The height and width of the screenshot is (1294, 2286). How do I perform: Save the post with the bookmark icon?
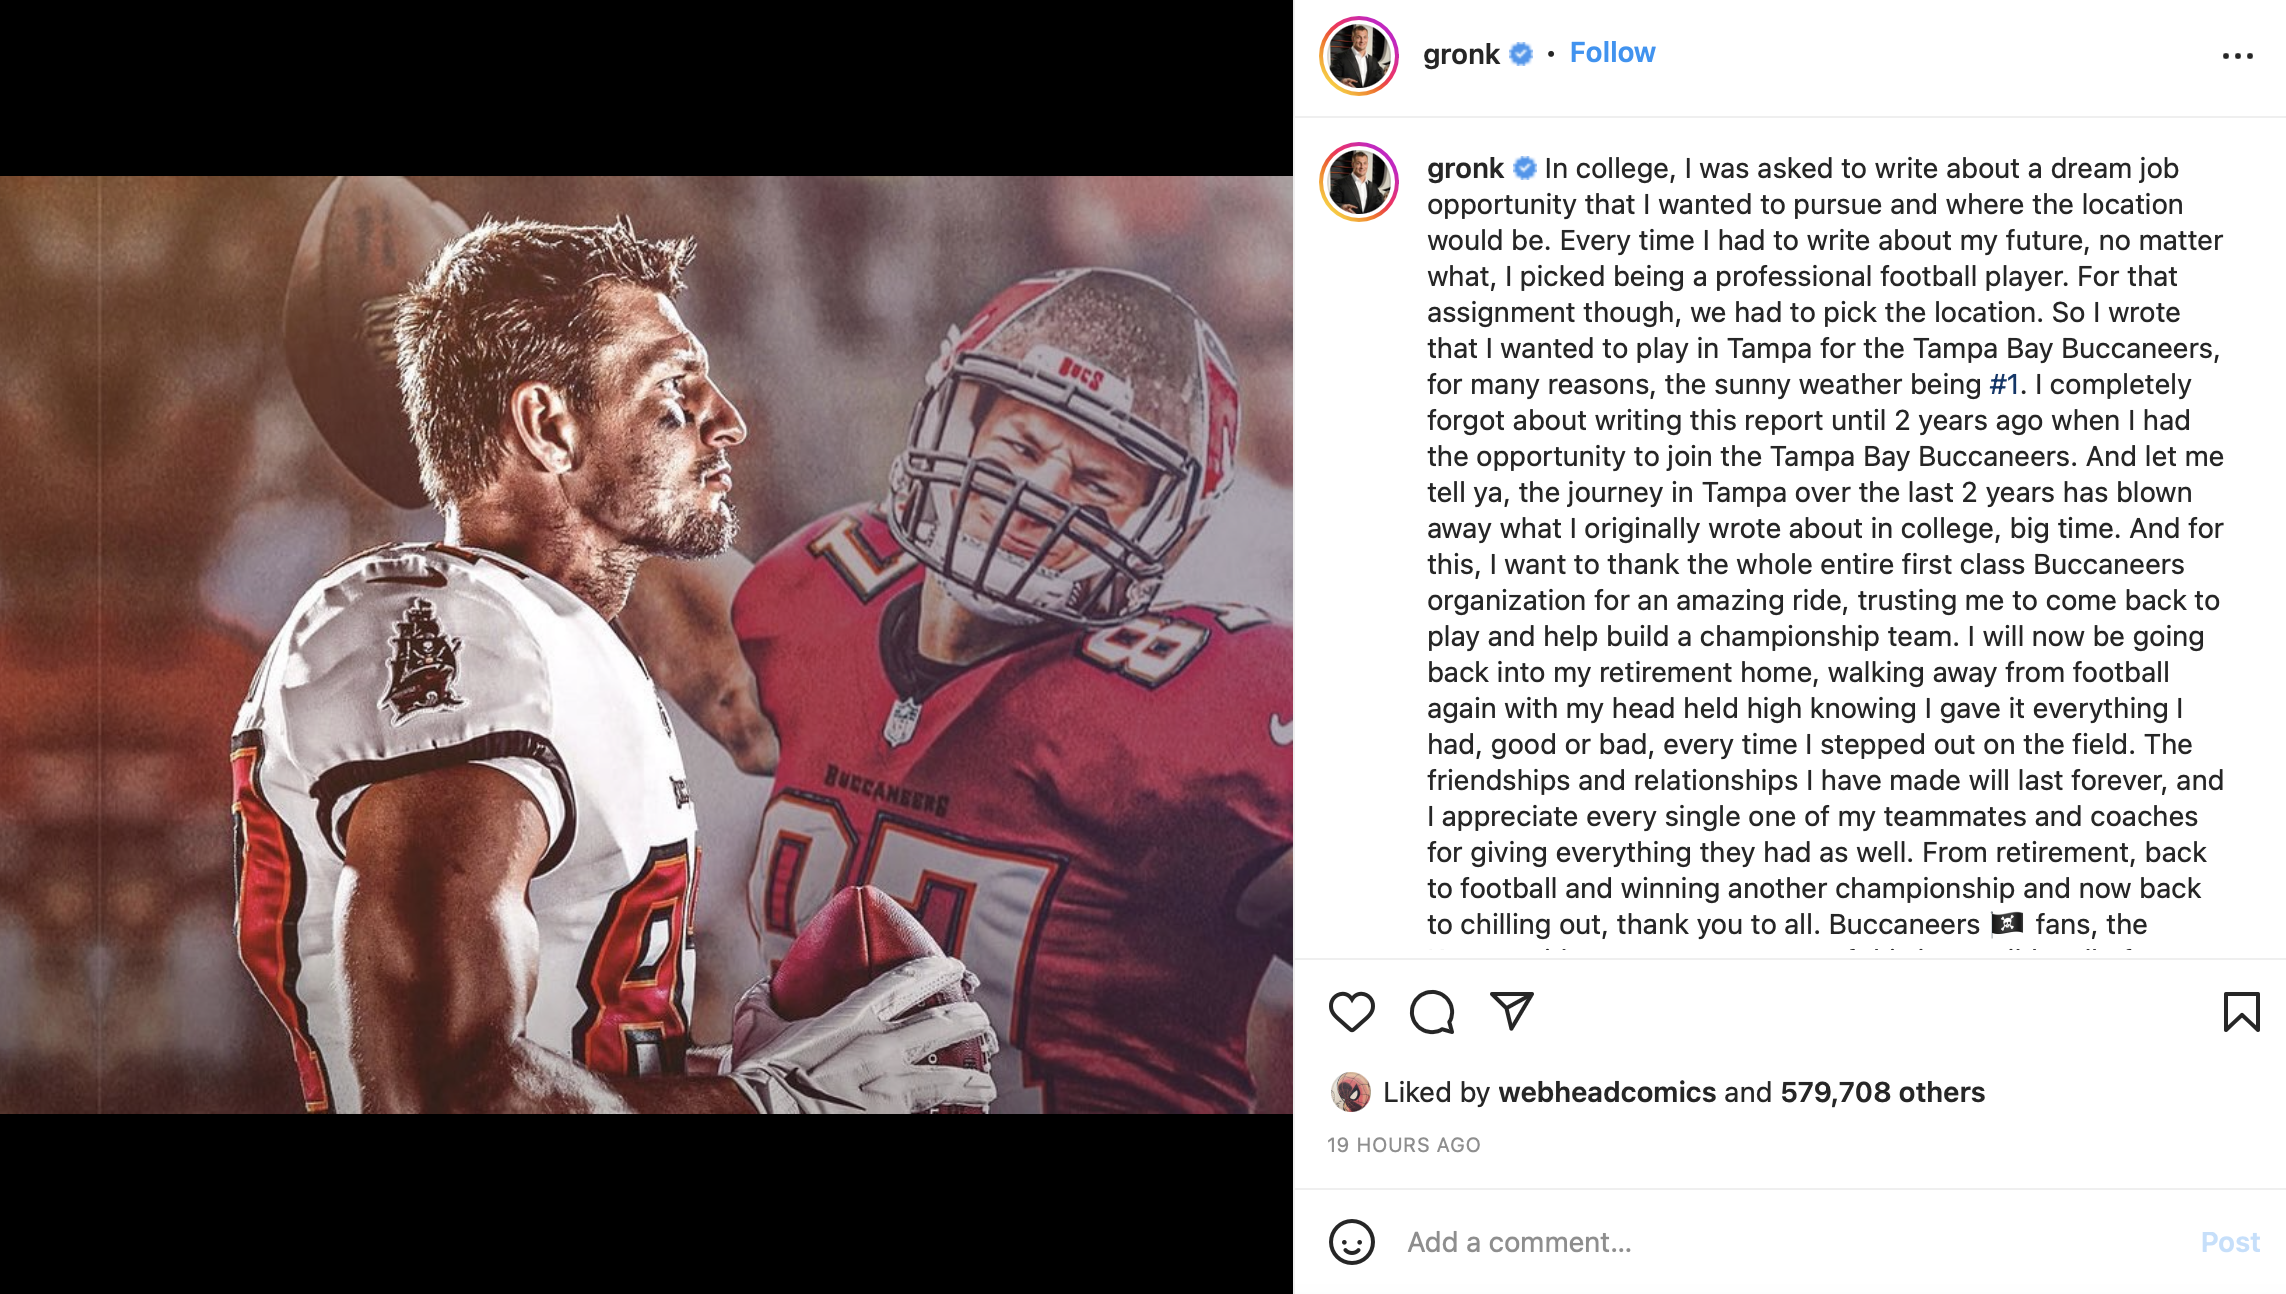point(2241,1012)
